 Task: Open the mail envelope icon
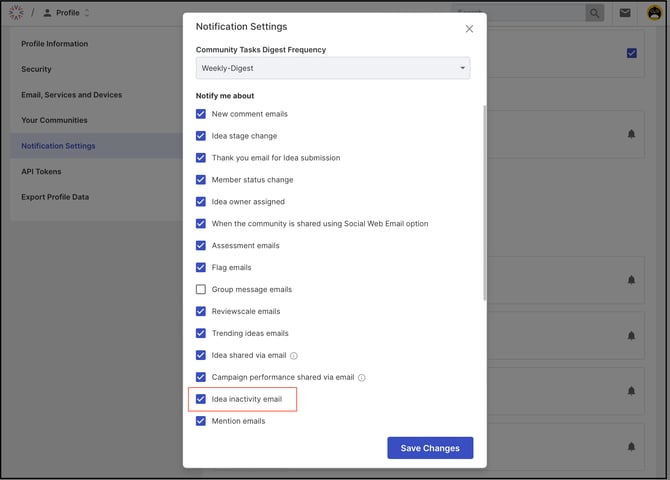click(625, 13)
